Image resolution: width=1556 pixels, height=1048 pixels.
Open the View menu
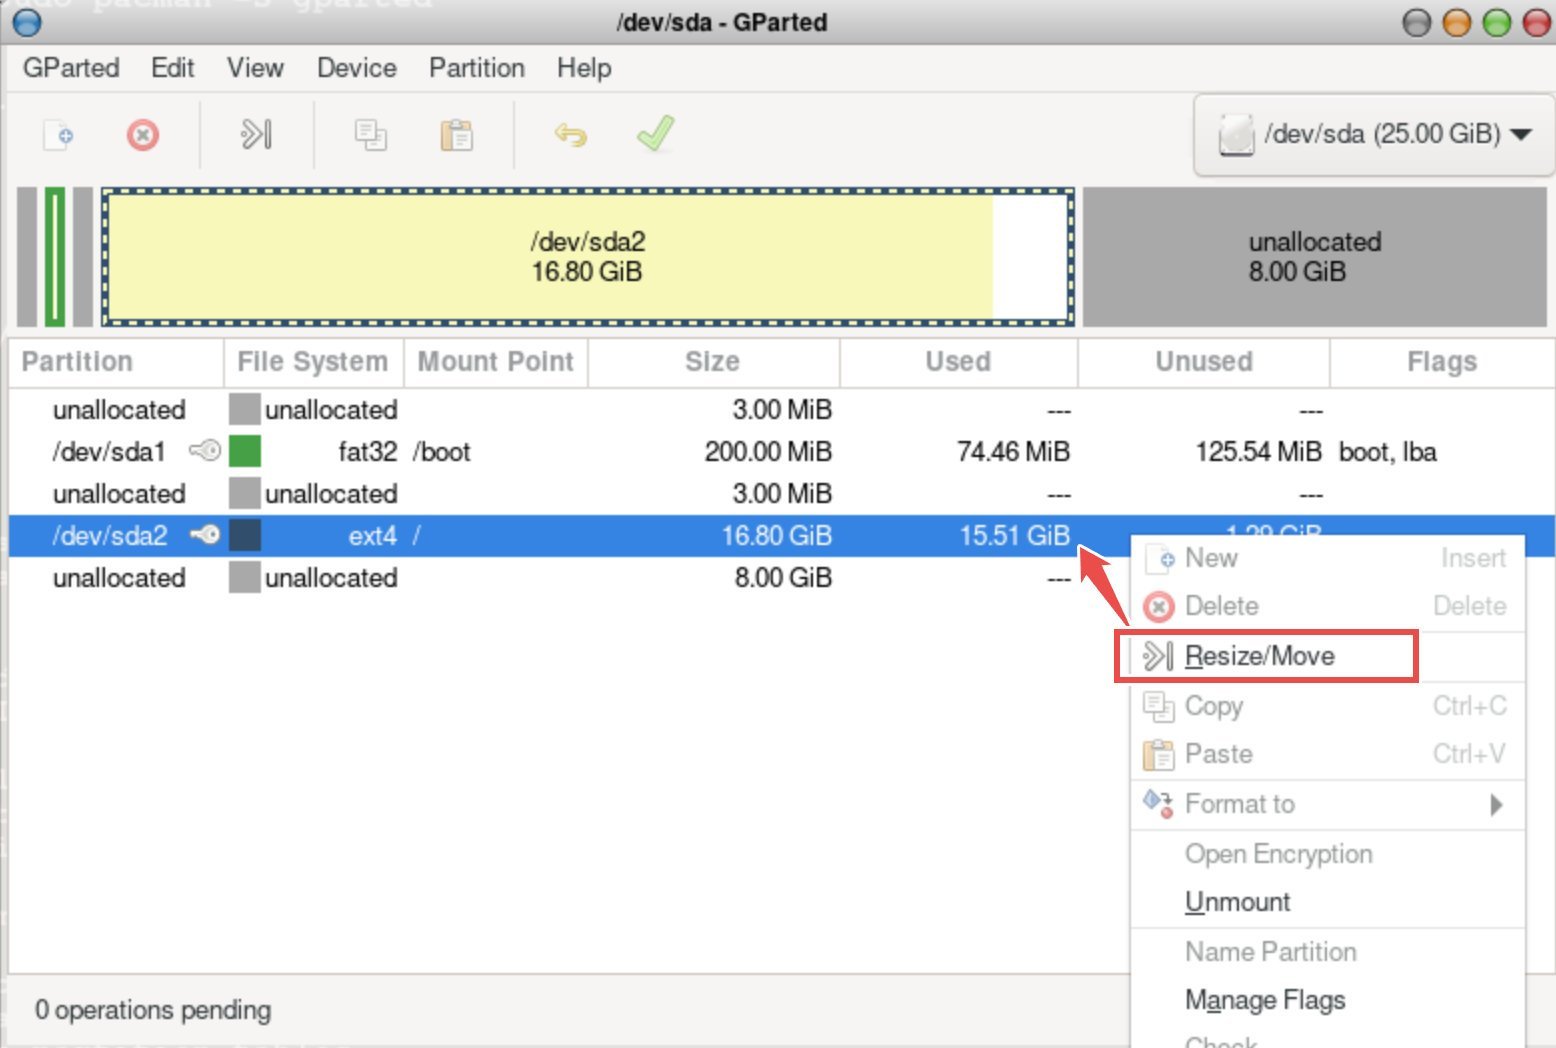tap(255, 68)
